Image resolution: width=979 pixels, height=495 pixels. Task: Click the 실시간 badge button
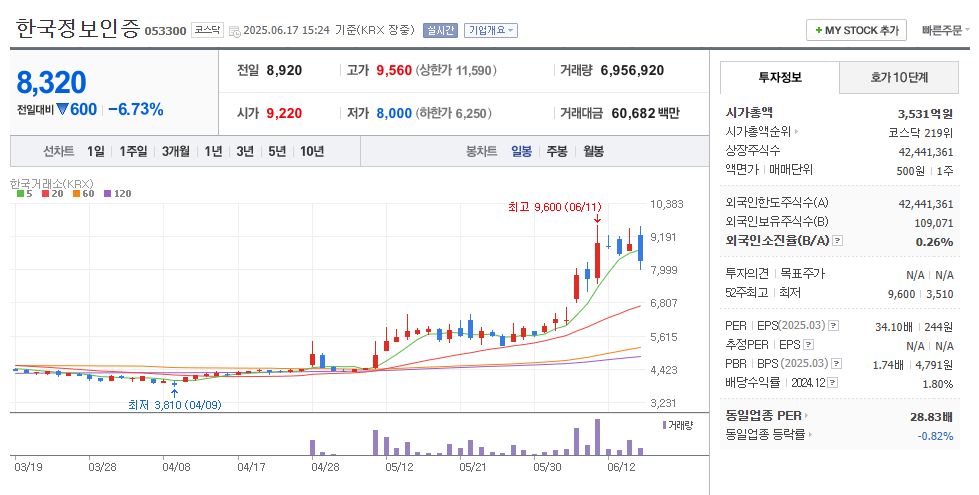pos(440,30)
